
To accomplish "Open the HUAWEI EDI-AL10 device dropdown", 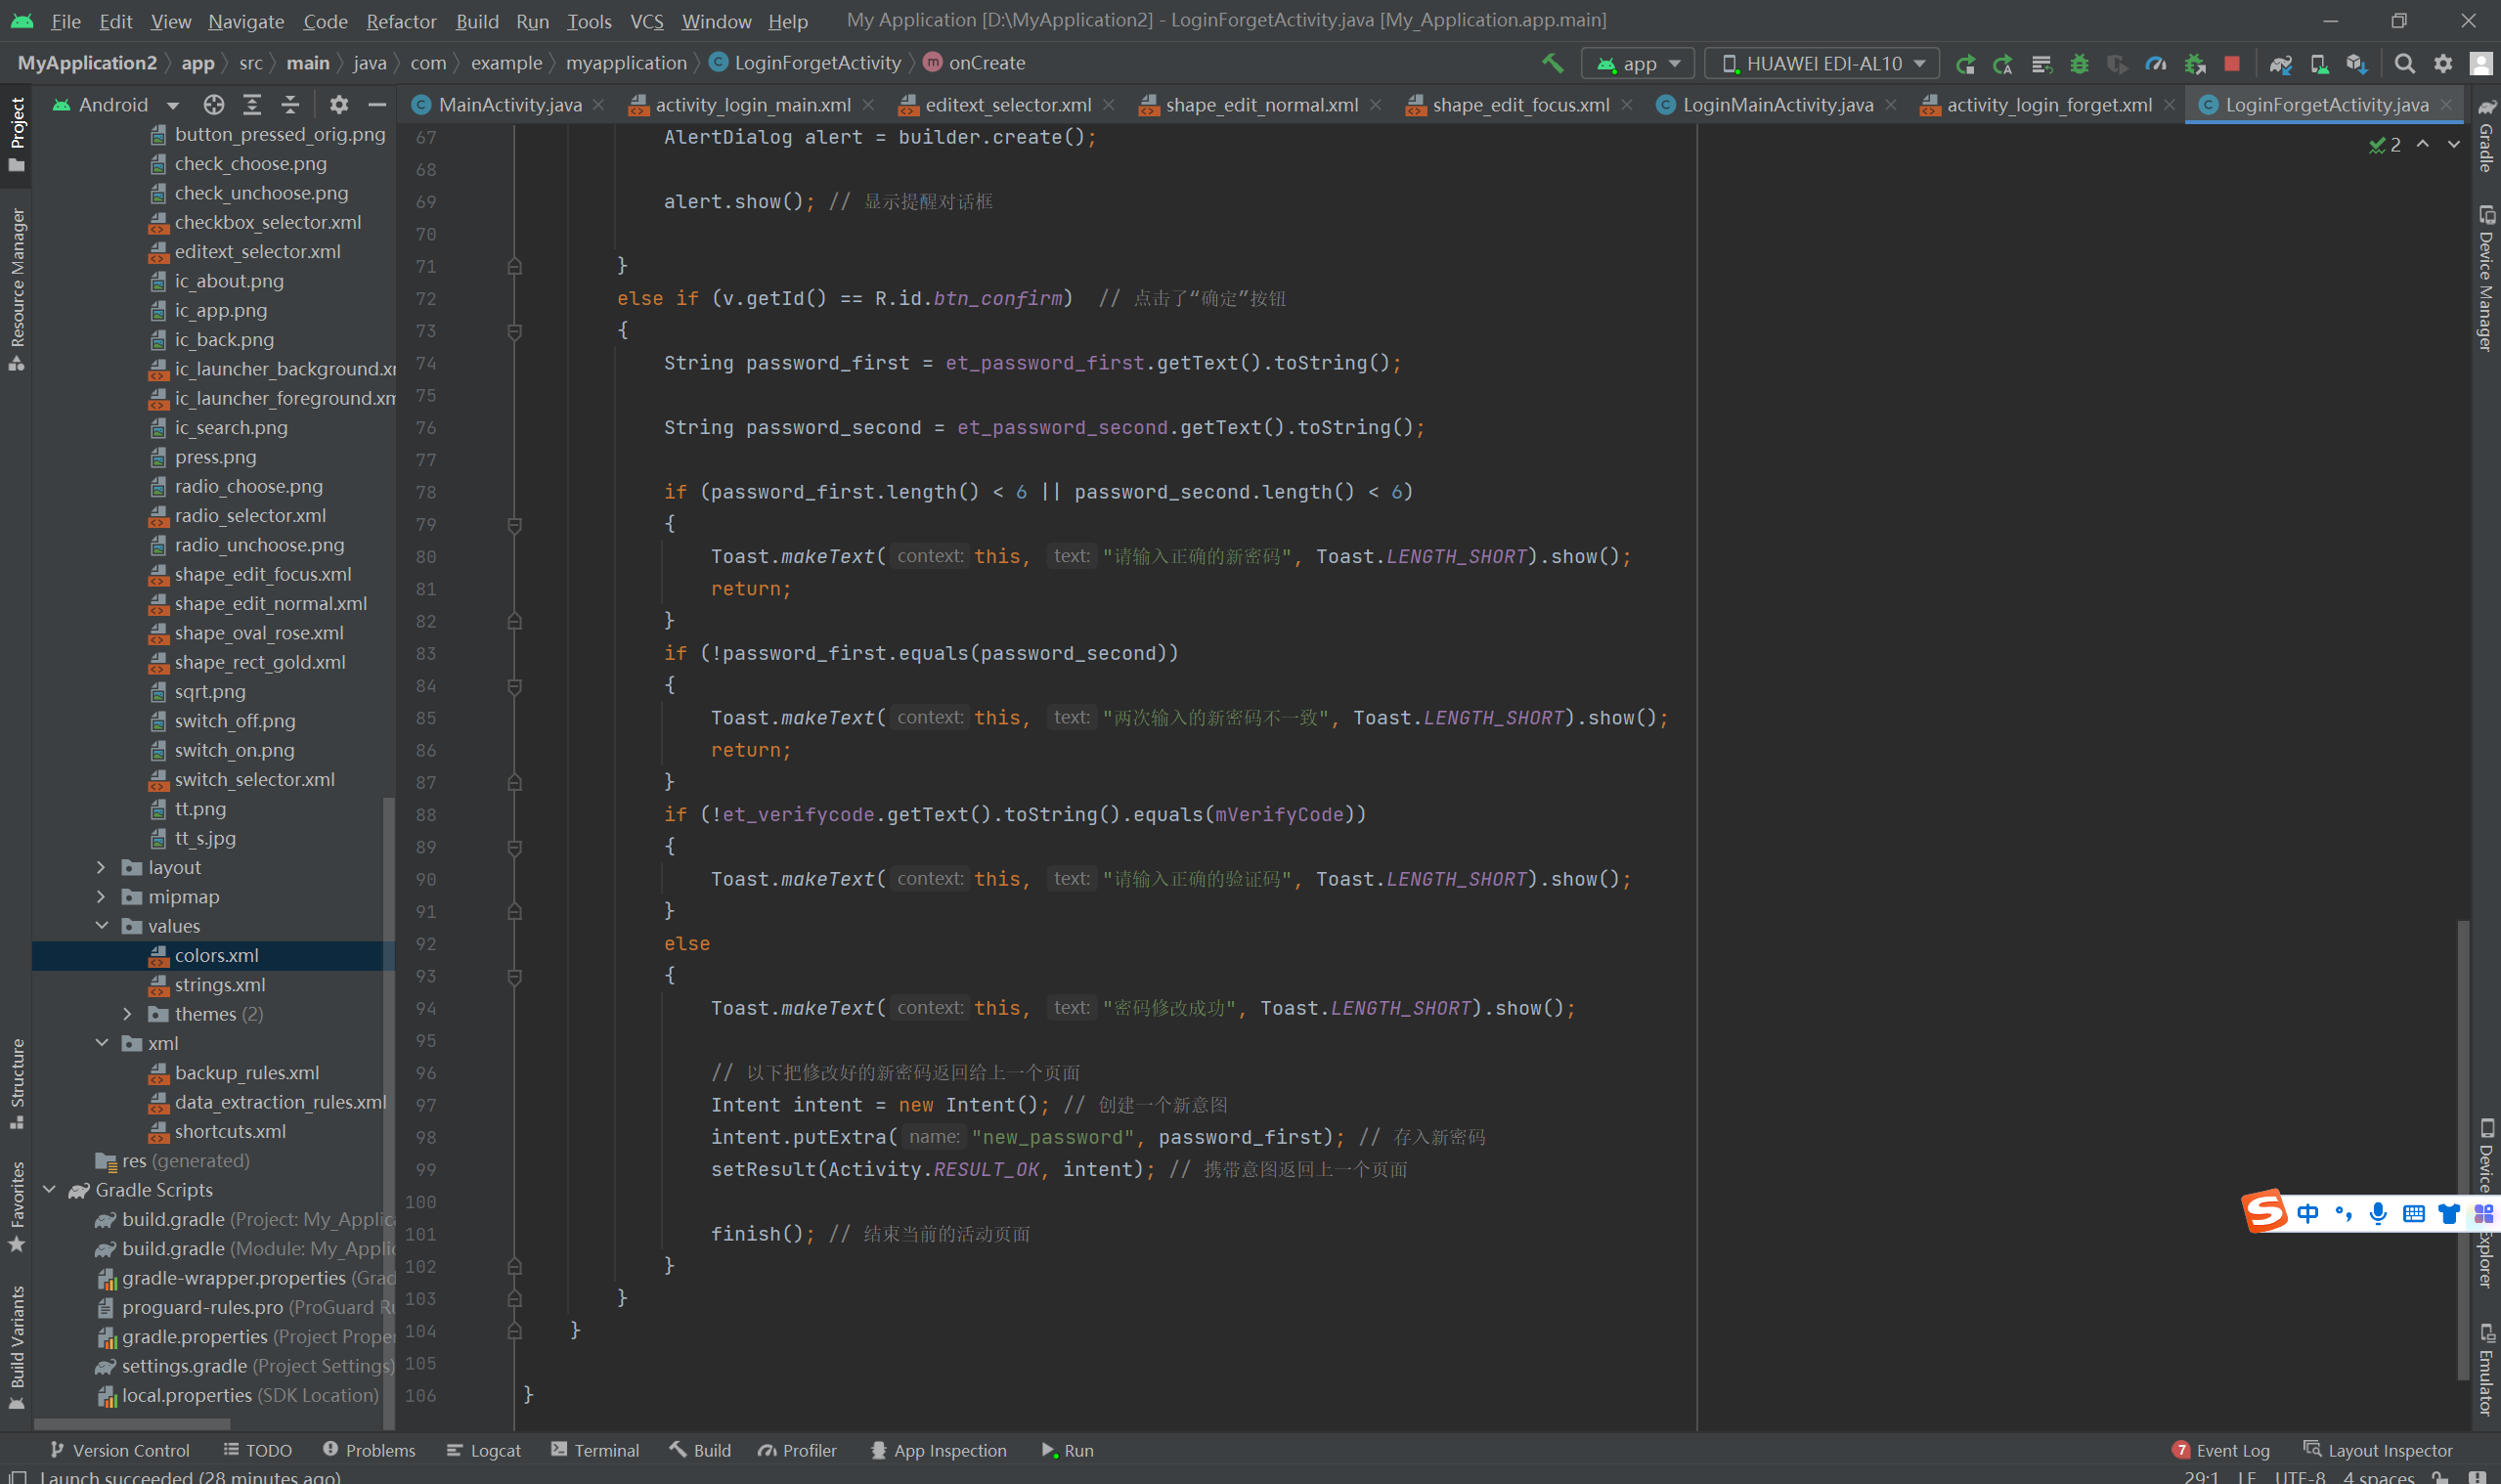I will coord(1822,63).
